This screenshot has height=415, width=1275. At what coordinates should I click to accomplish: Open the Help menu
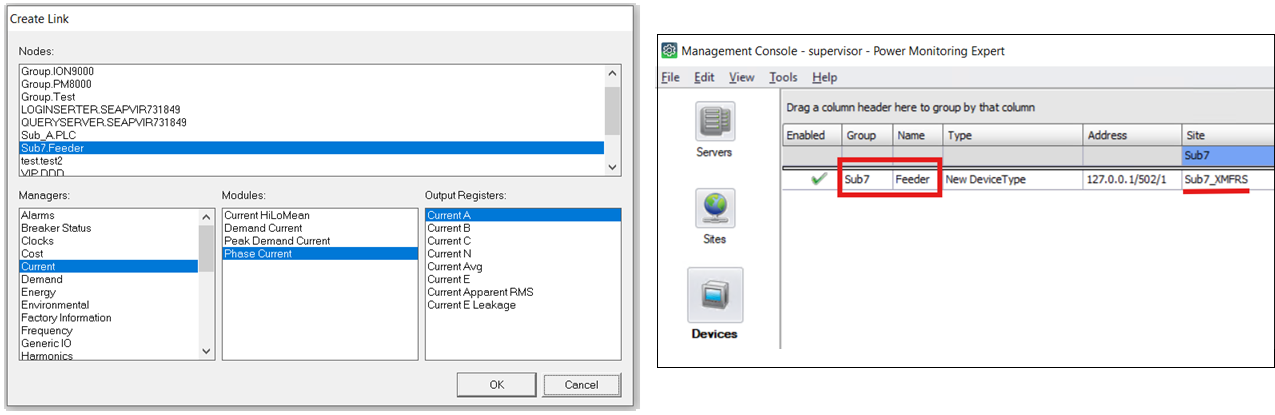824,77
